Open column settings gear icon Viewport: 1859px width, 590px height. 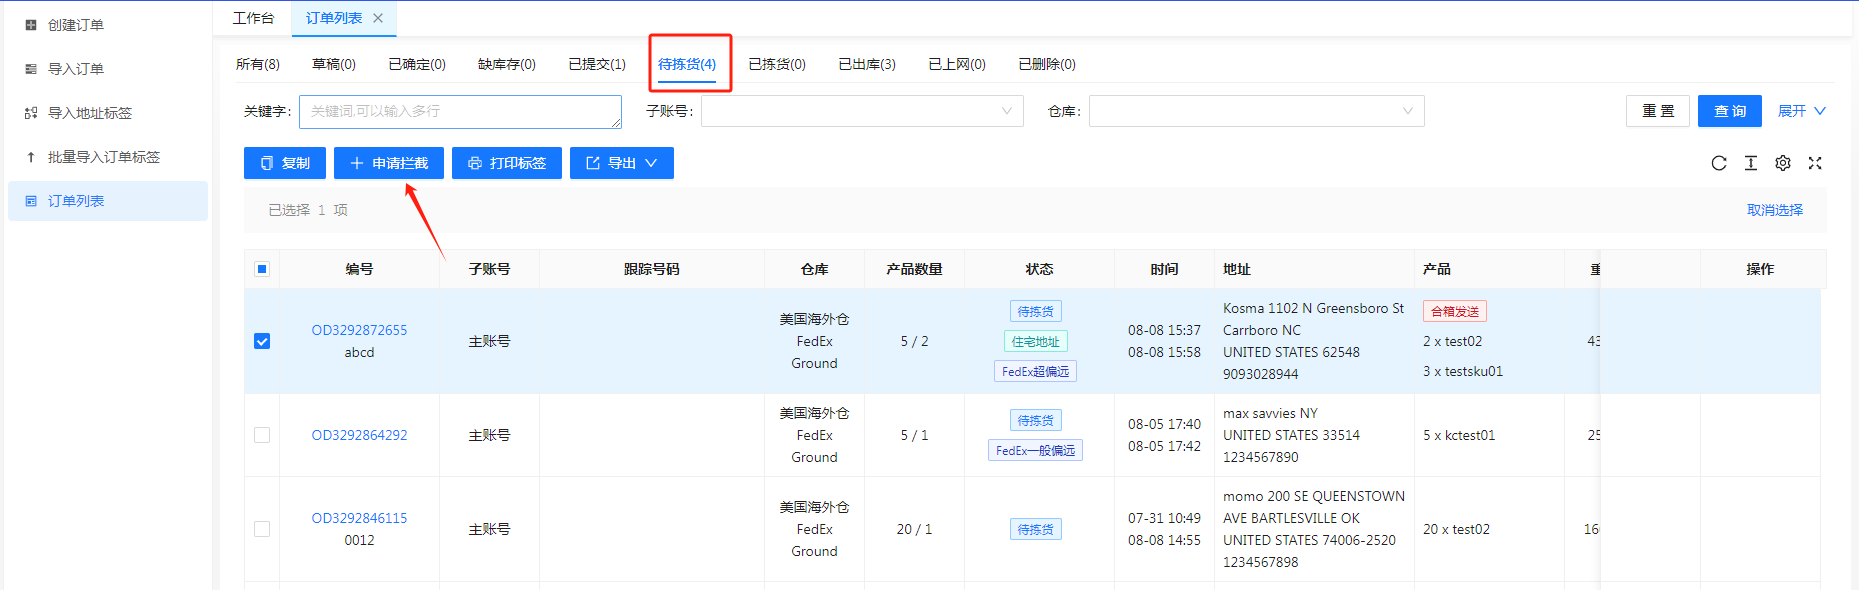point(1783,163)
